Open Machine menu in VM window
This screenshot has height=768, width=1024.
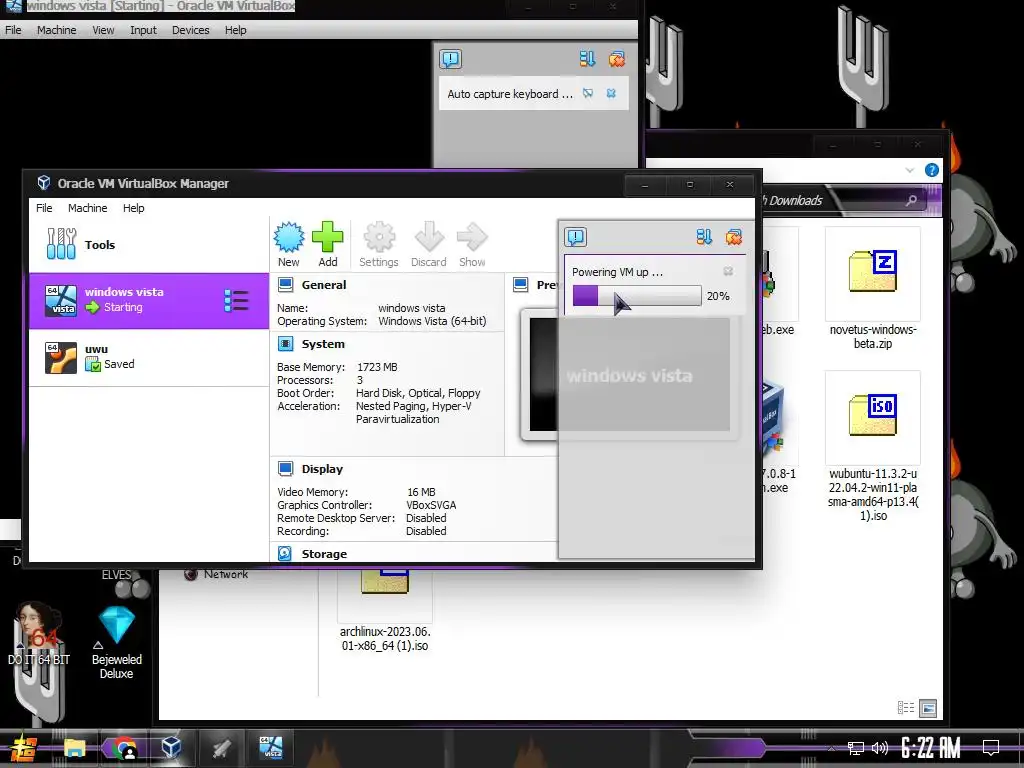coord(56,30)
